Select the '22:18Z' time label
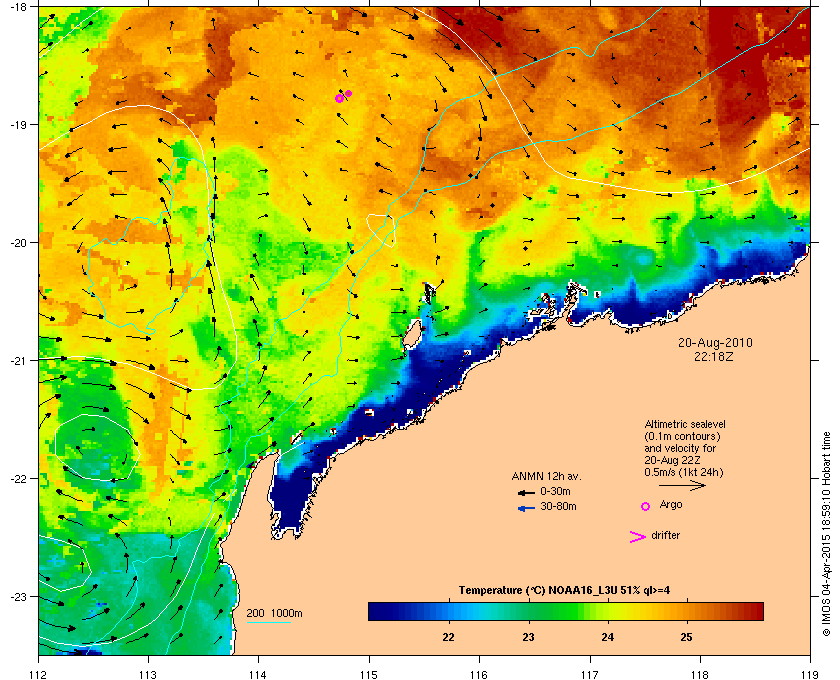 click(714, 356)
